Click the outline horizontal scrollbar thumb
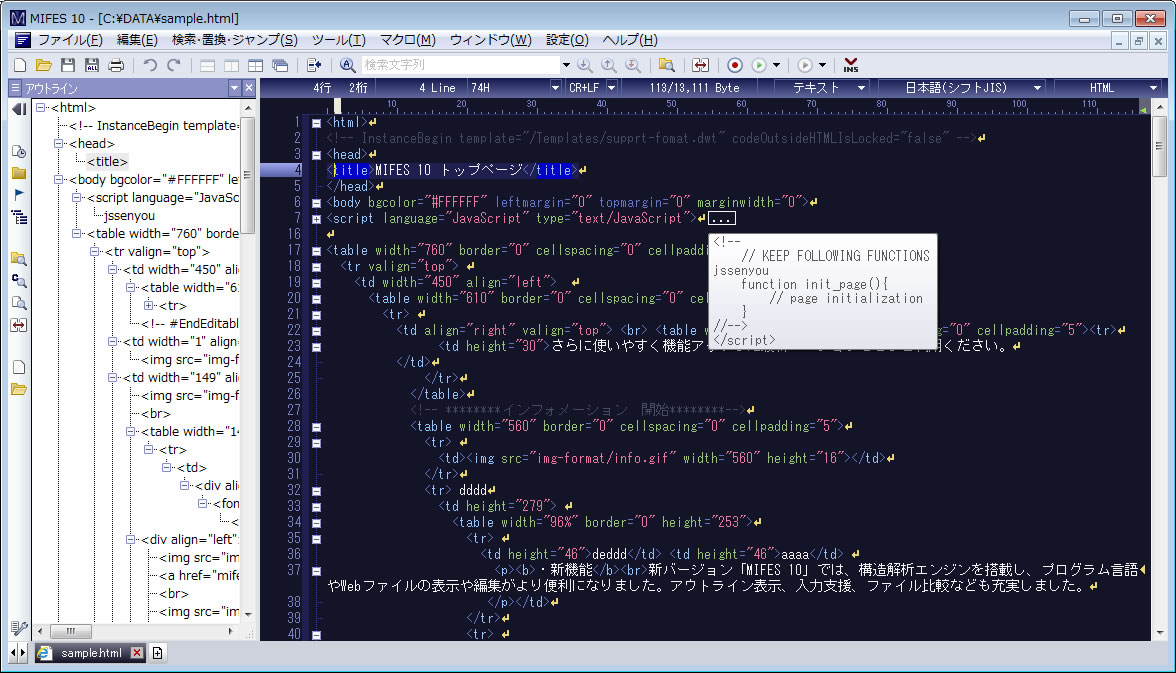The height and width of the screenshot is (673, 1176). [x=70, y=632]
